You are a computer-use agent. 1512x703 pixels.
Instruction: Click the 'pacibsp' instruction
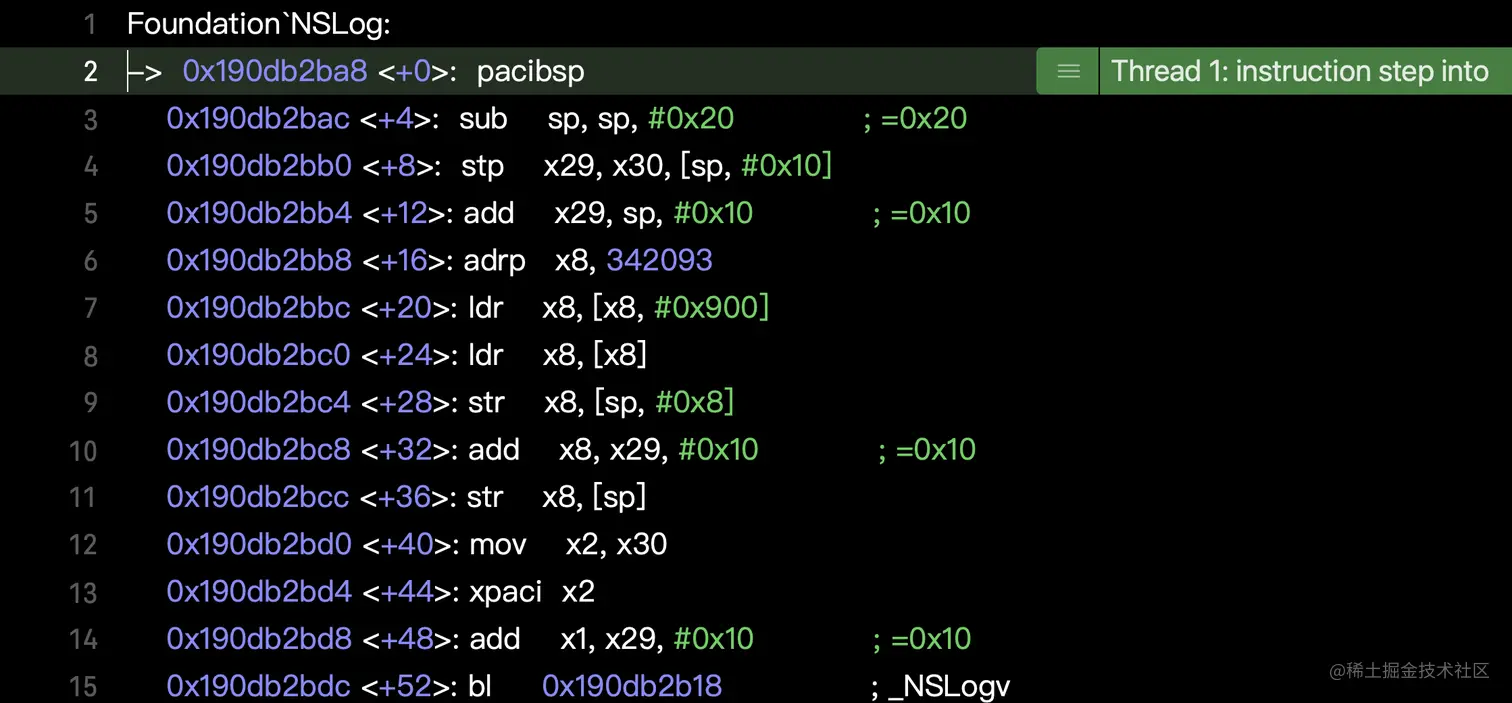(530, 72)
